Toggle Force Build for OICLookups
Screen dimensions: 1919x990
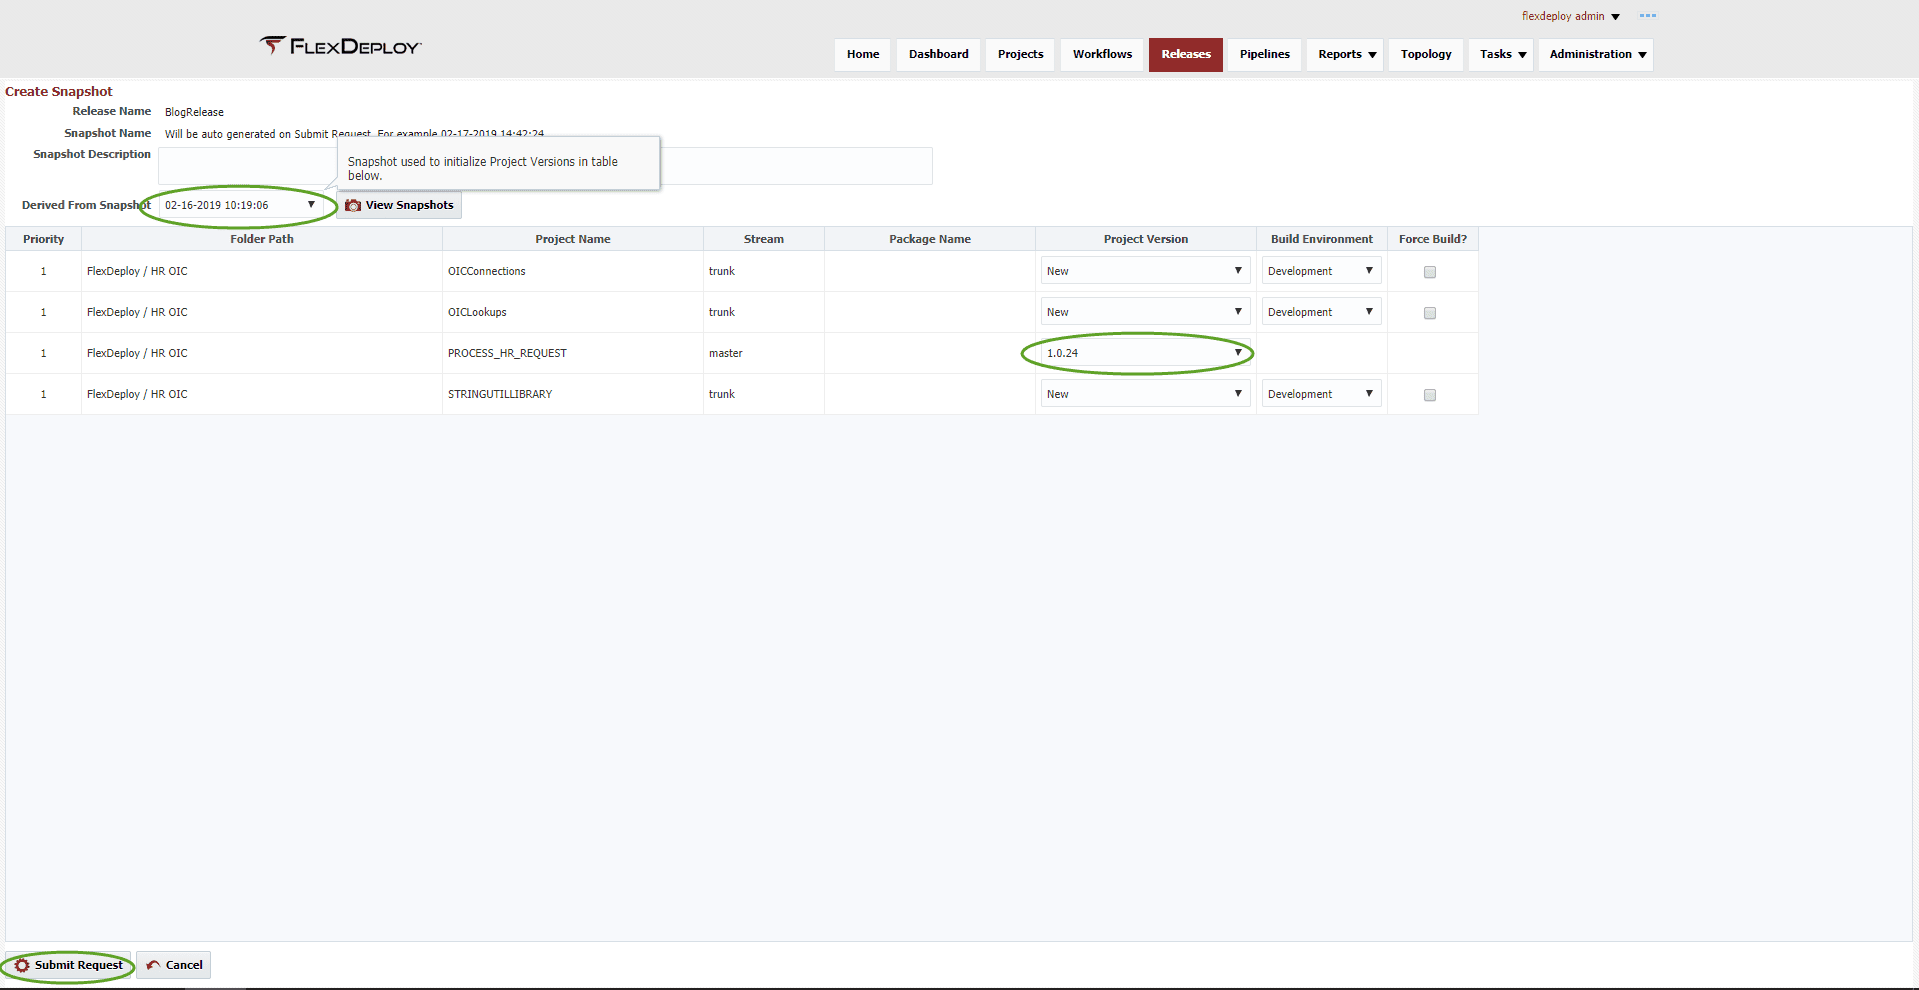click(1430, 313)
